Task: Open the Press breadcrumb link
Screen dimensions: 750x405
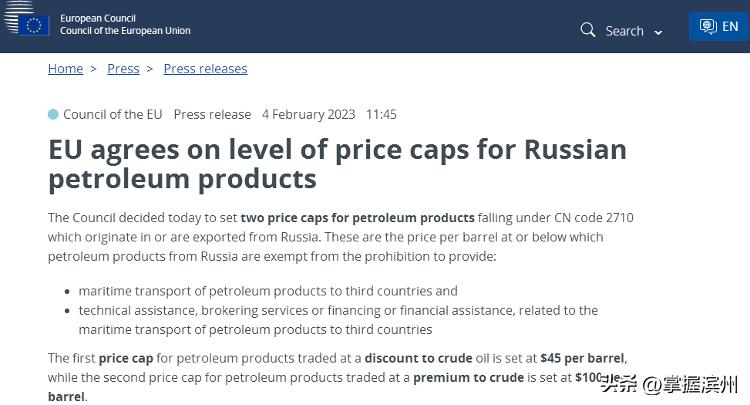Action: pos(123,69)
